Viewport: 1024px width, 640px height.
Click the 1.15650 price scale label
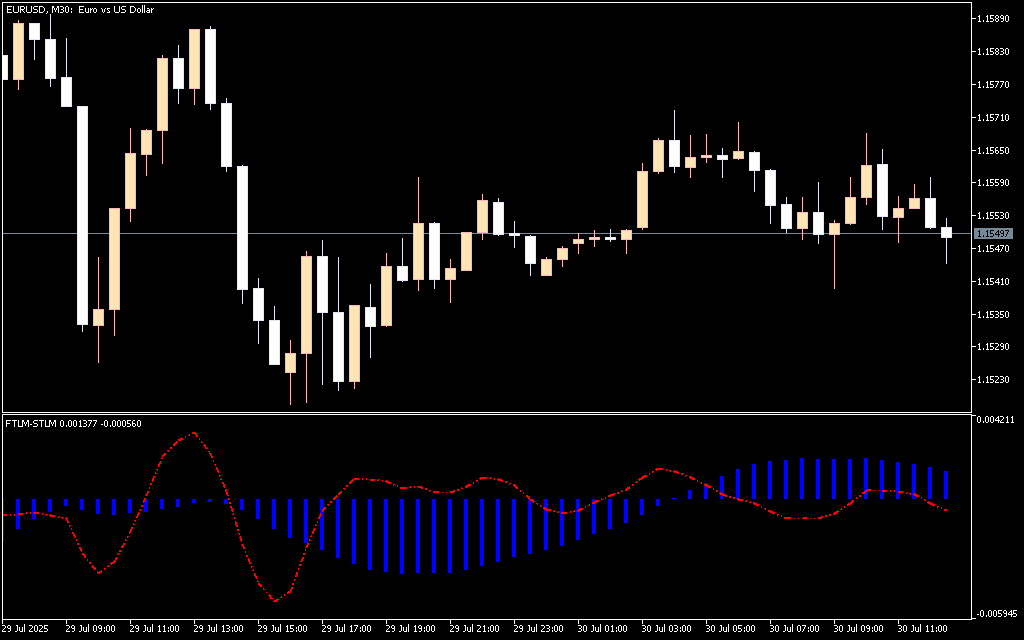click(x=993, y=151)
